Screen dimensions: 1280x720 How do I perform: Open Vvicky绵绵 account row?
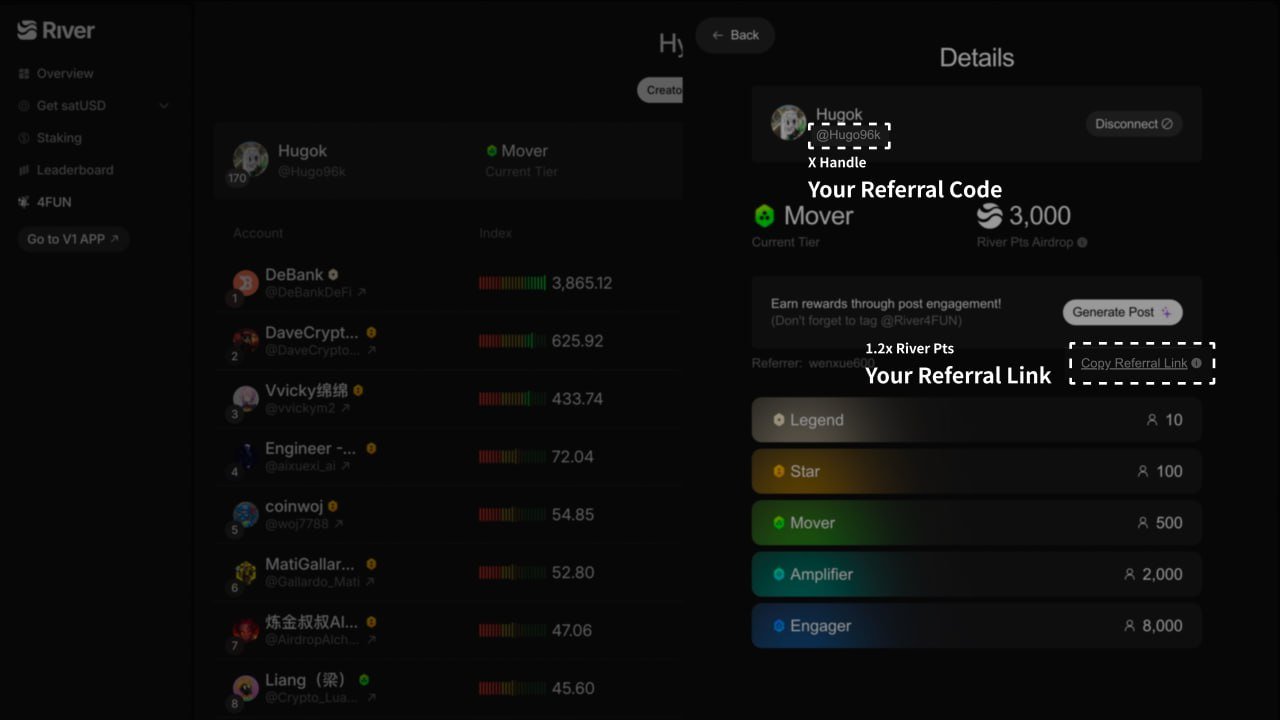point(448,399)
